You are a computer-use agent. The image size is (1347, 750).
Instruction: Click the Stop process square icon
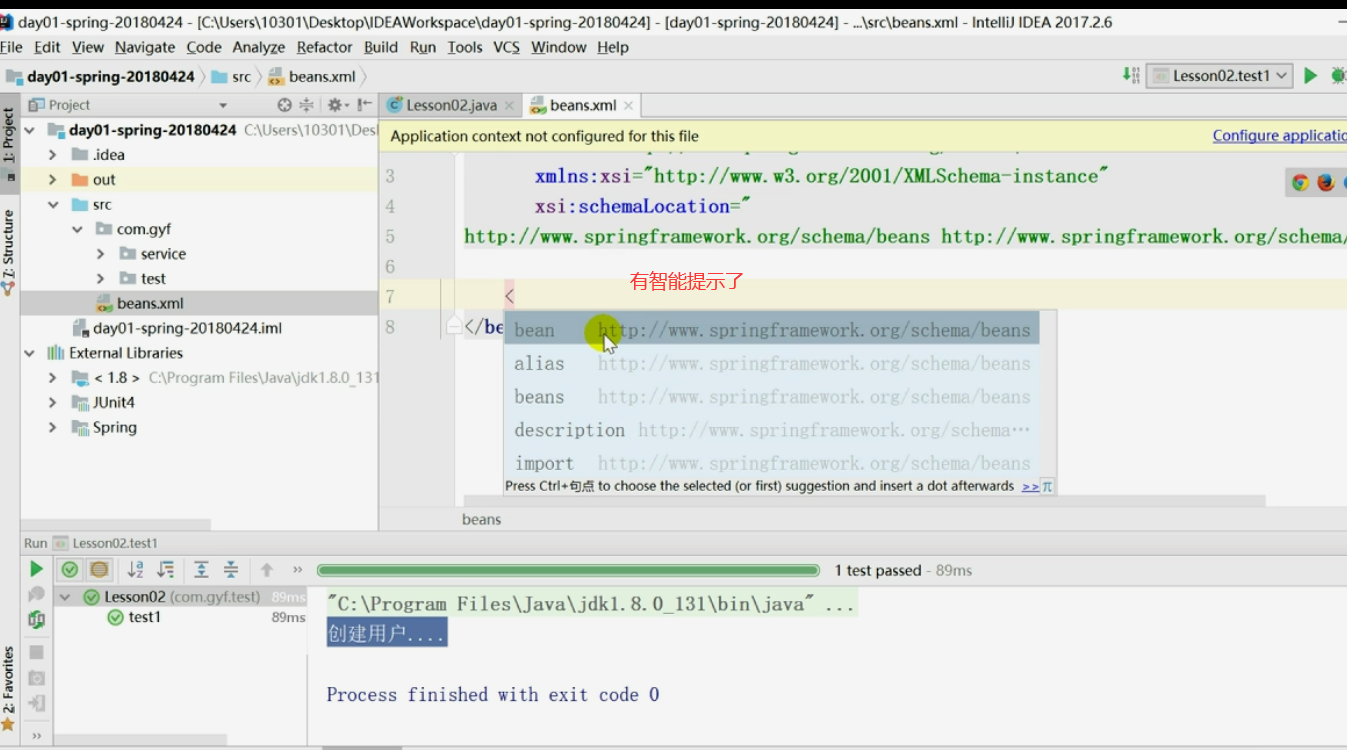pyautogui.click(x=37, y=652)
